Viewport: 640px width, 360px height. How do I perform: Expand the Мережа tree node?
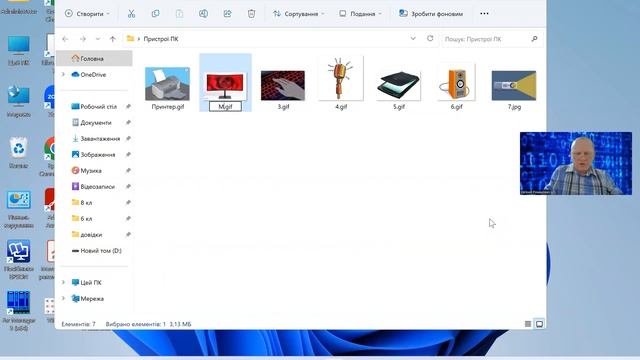tap(63, 298)
